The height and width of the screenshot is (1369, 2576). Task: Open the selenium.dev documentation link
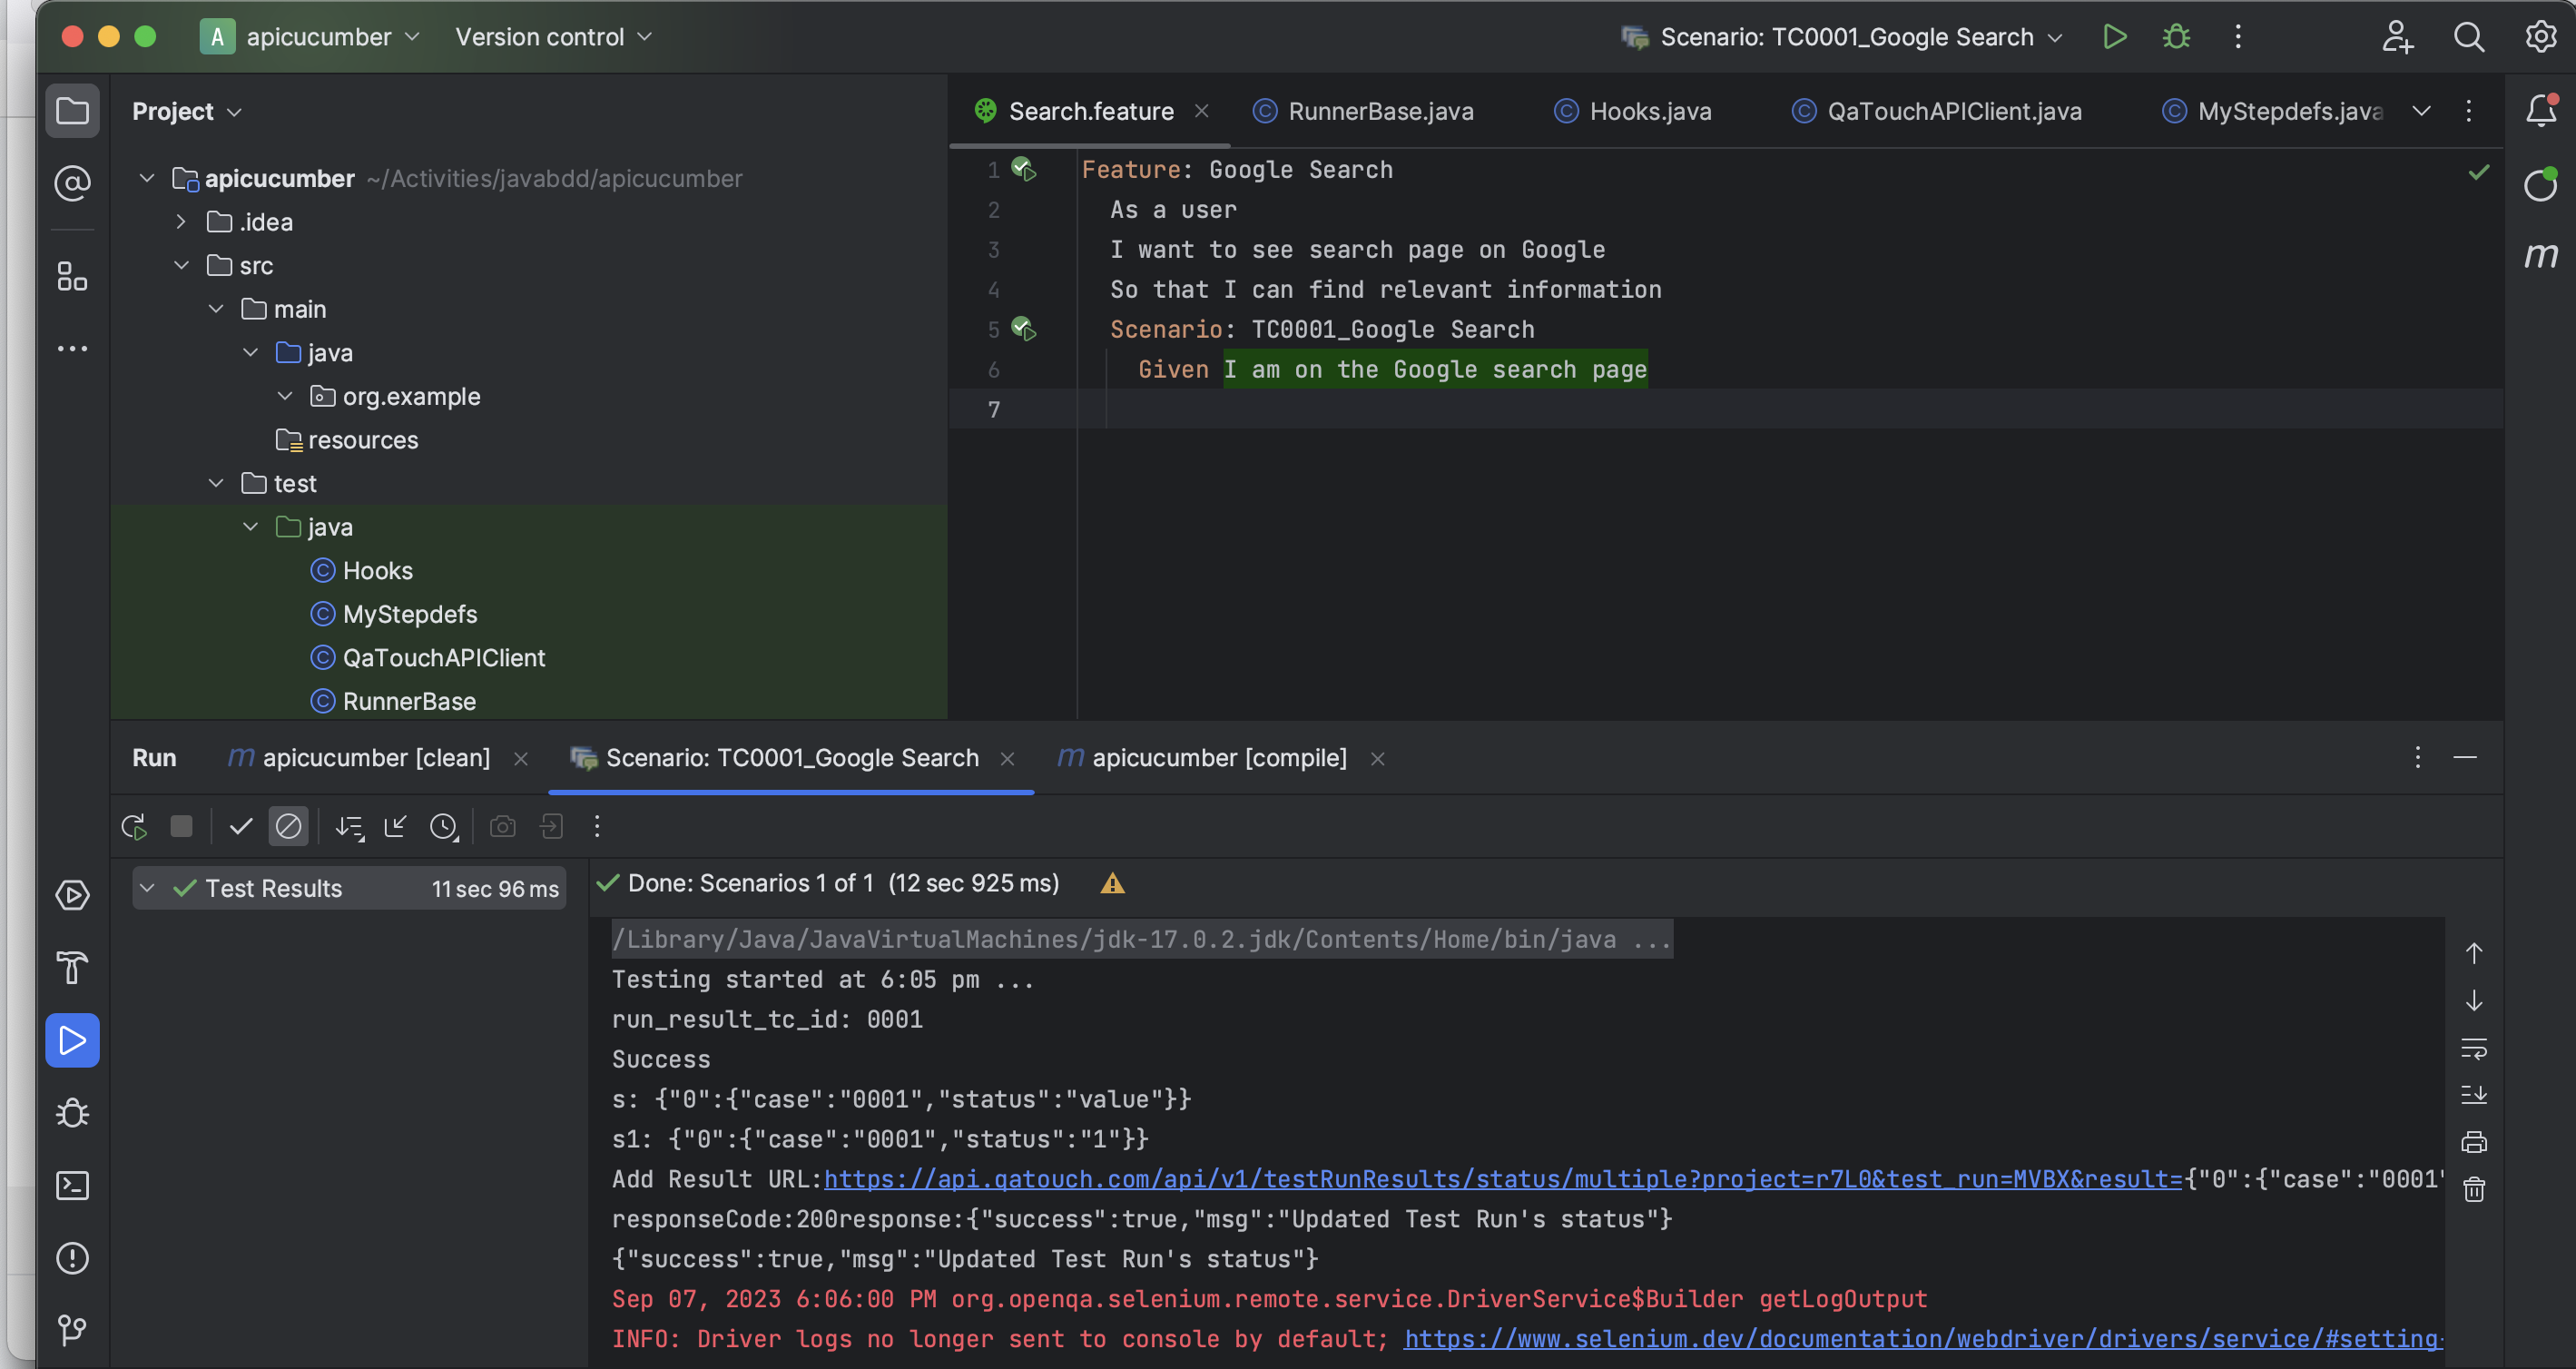pyautogui.click(x=1924, y=1339)
